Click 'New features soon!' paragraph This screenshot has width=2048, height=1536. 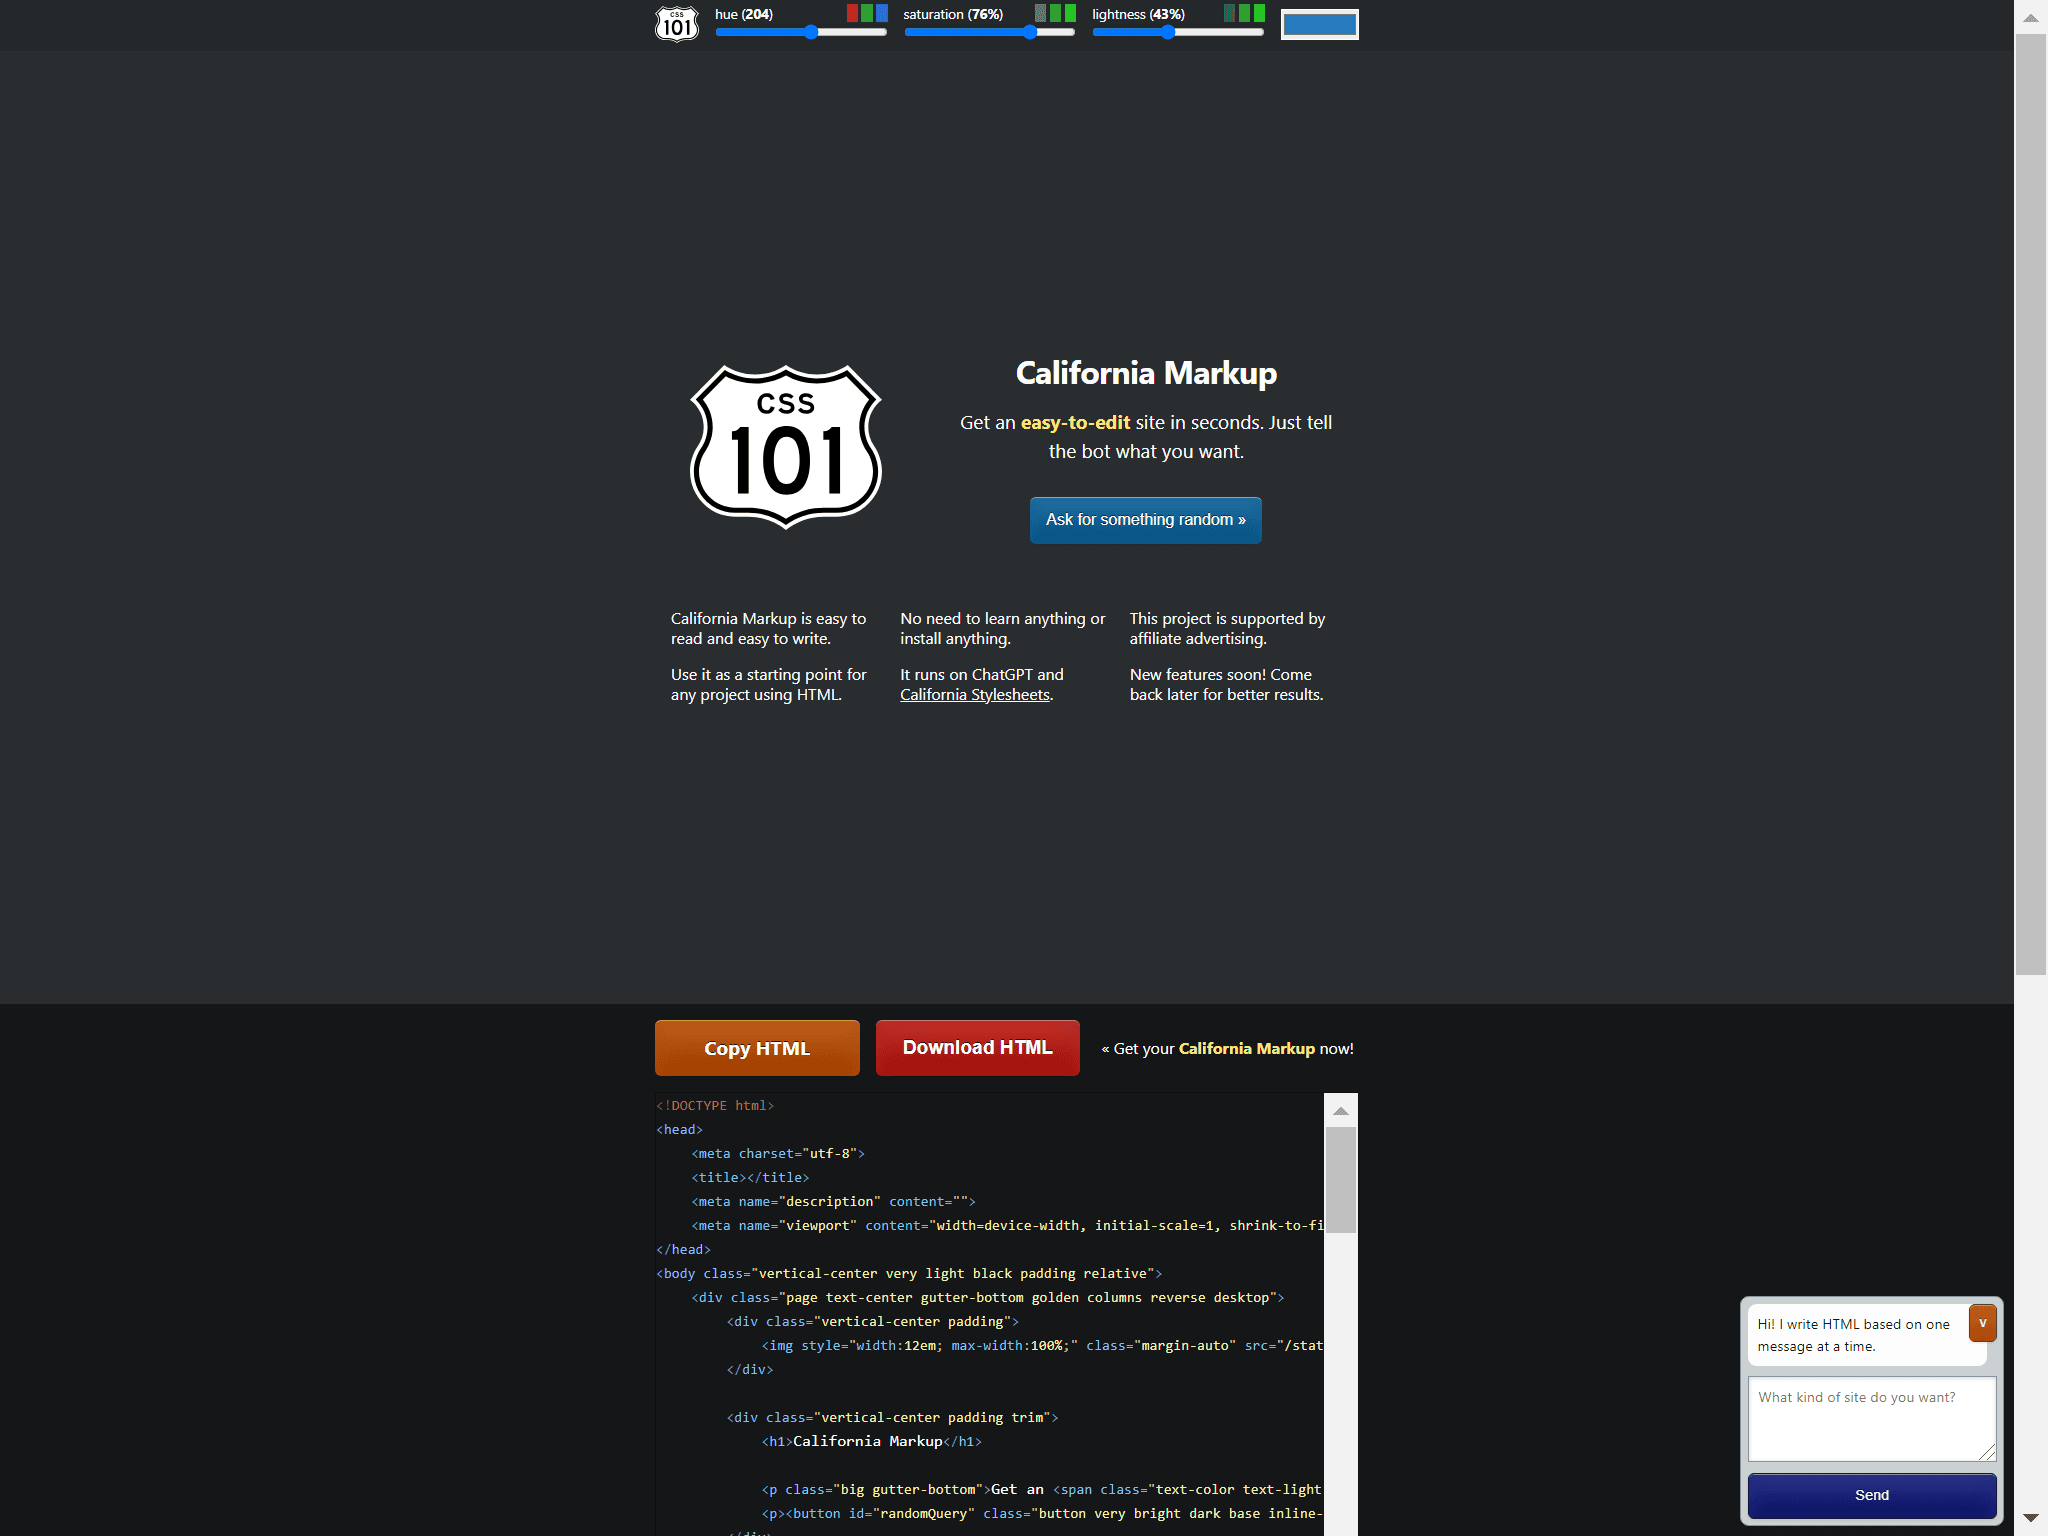(x=1227, y=685)
